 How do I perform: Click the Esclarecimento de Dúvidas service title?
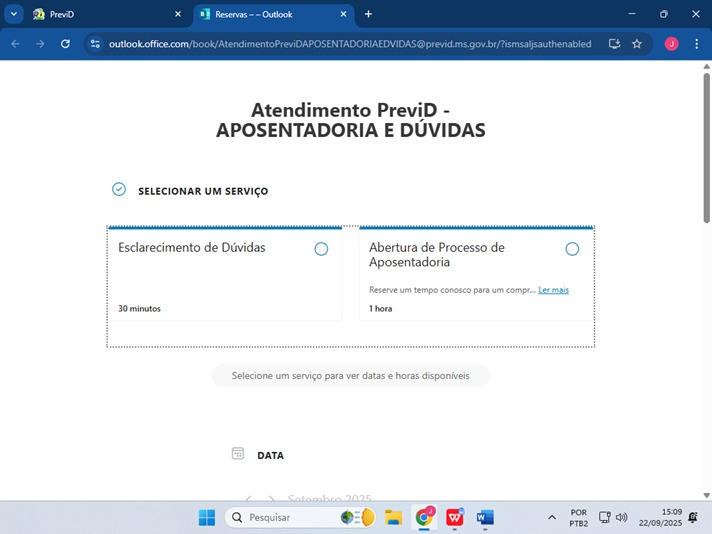[192, 247]
